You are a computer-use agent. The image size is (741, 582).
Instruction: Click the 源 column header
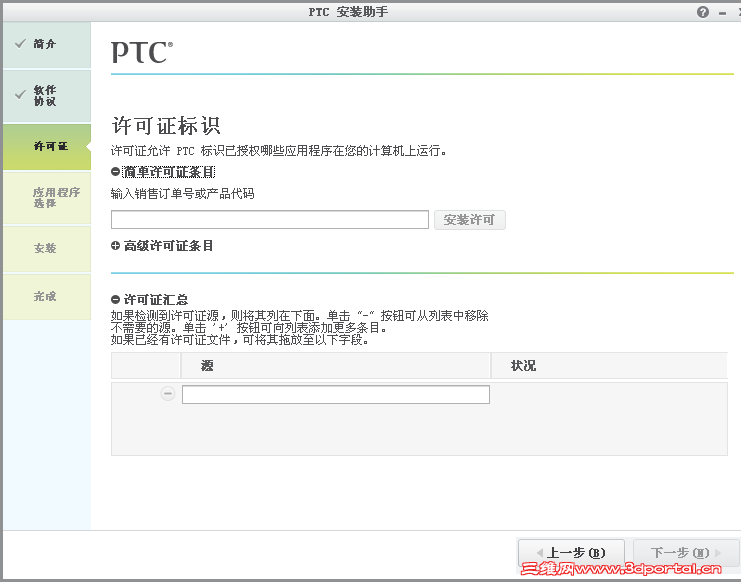point(335,366)
